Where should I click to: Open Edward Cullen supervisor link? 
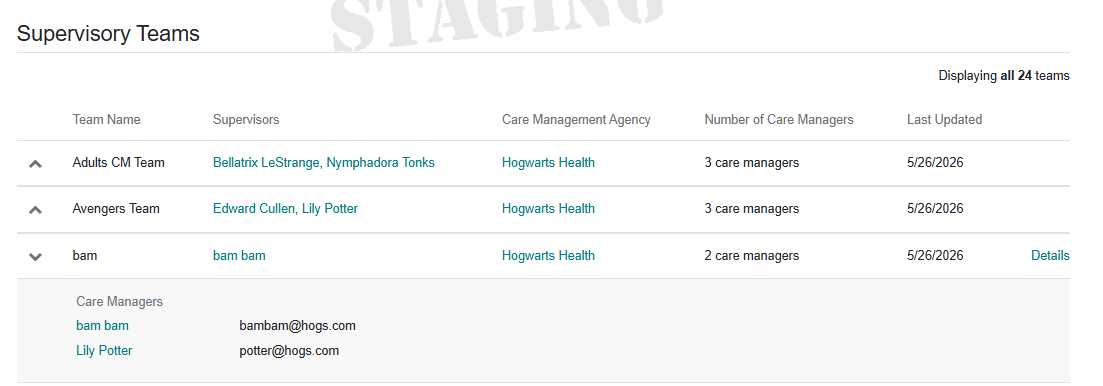[254, 209]
